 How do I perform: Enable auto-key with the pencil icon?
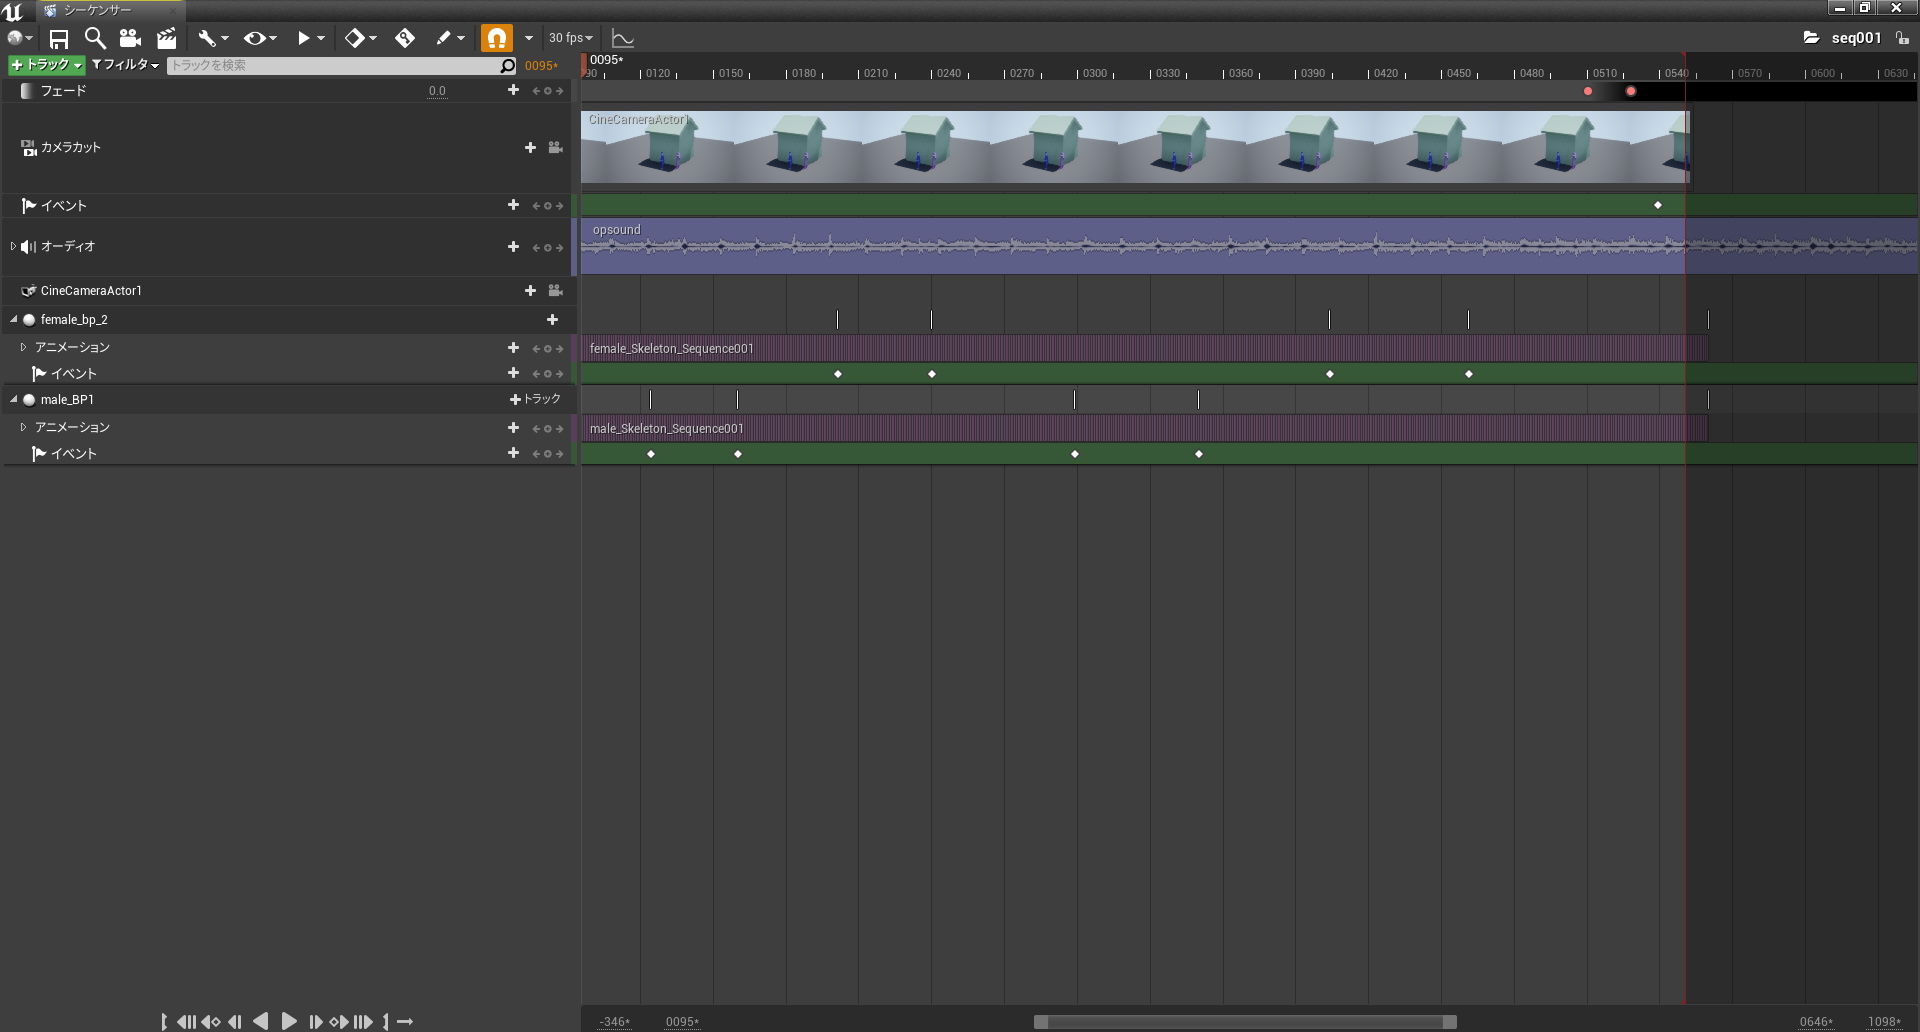445,38
